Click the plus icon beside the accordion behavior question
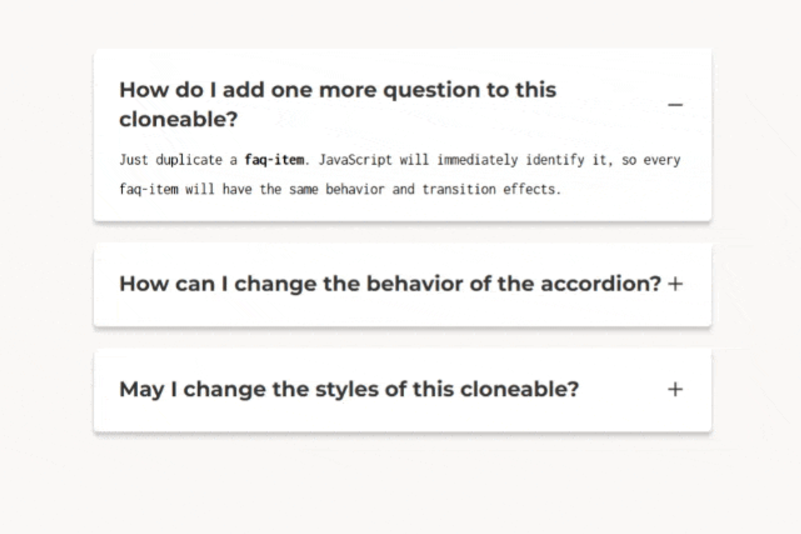Viewport: 801px width, 534px height. [x=675, y=284]
